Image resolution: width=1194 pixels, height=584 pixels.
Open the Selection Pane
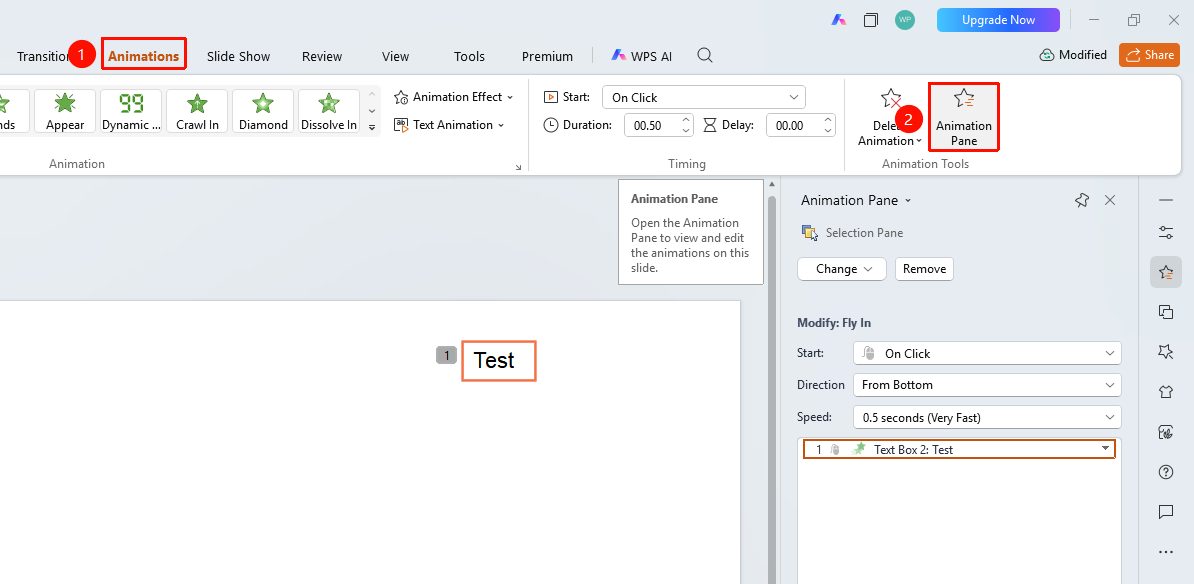(852, 233)
